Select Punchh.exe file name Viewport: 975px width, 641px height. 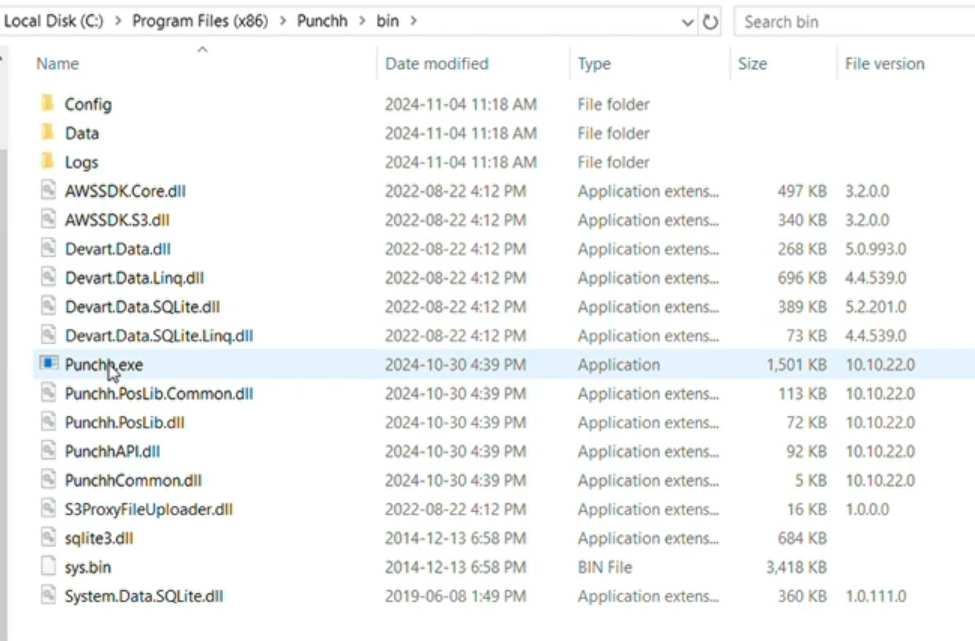coord(104,365)
